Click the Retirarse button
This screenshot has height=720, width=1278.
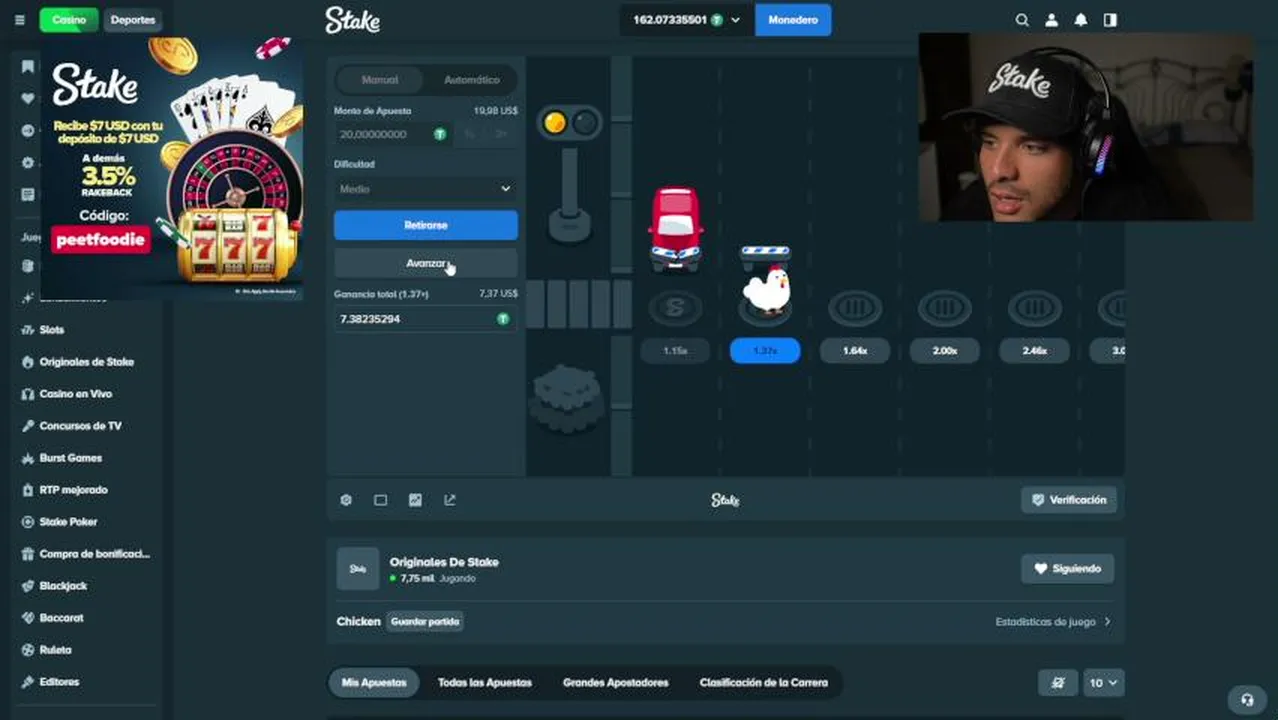coord(426,225)
